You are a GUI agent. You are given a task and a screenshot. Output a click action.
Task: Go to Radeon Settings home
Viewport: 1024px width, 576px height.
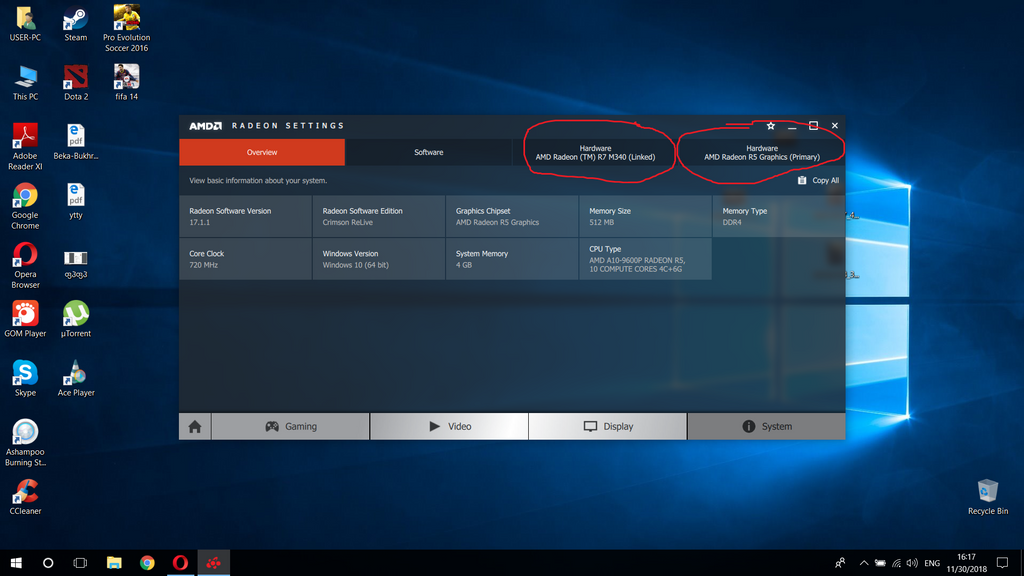195,426
